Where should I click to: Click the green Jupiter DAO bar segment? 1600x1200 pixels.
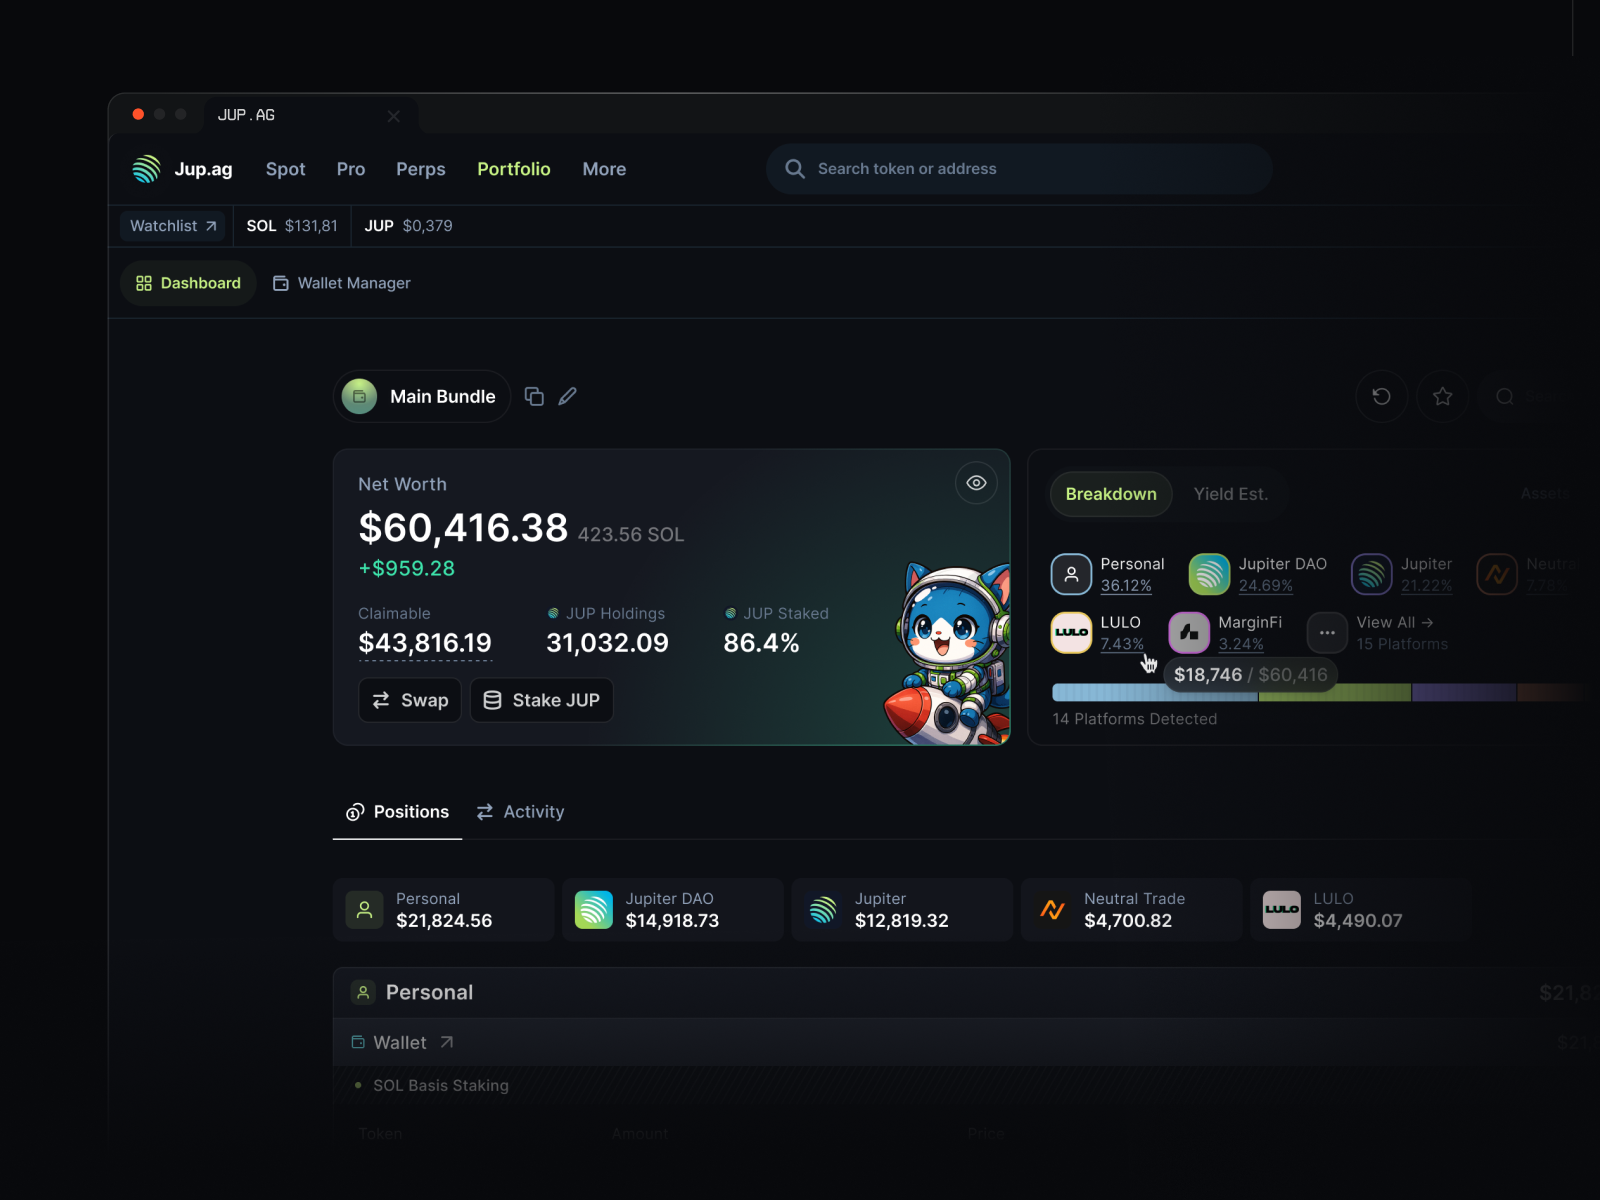tap(1334, 692)
